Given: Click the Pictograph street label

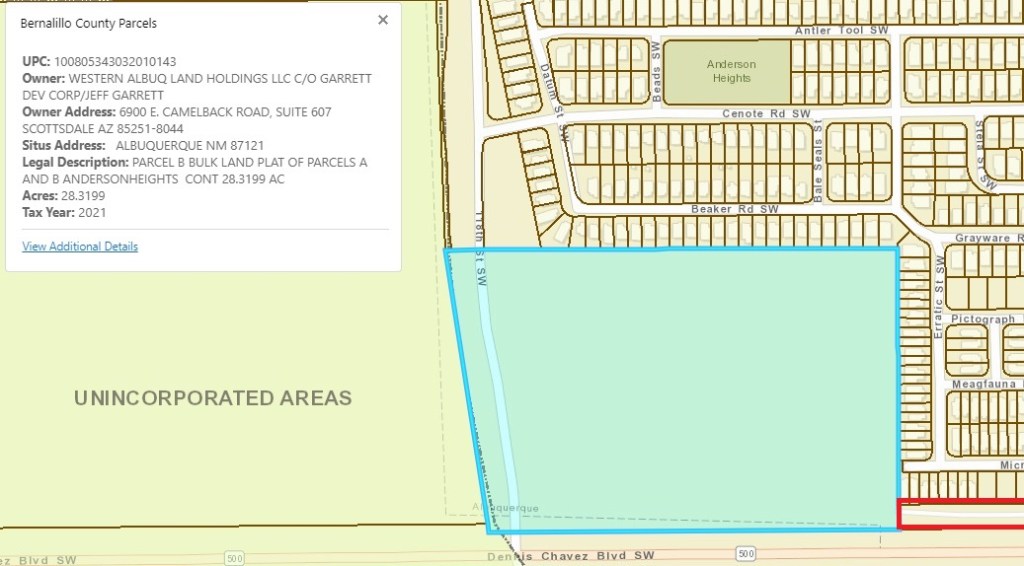Looking at the screenshot, I should click(x=982, y=319).
